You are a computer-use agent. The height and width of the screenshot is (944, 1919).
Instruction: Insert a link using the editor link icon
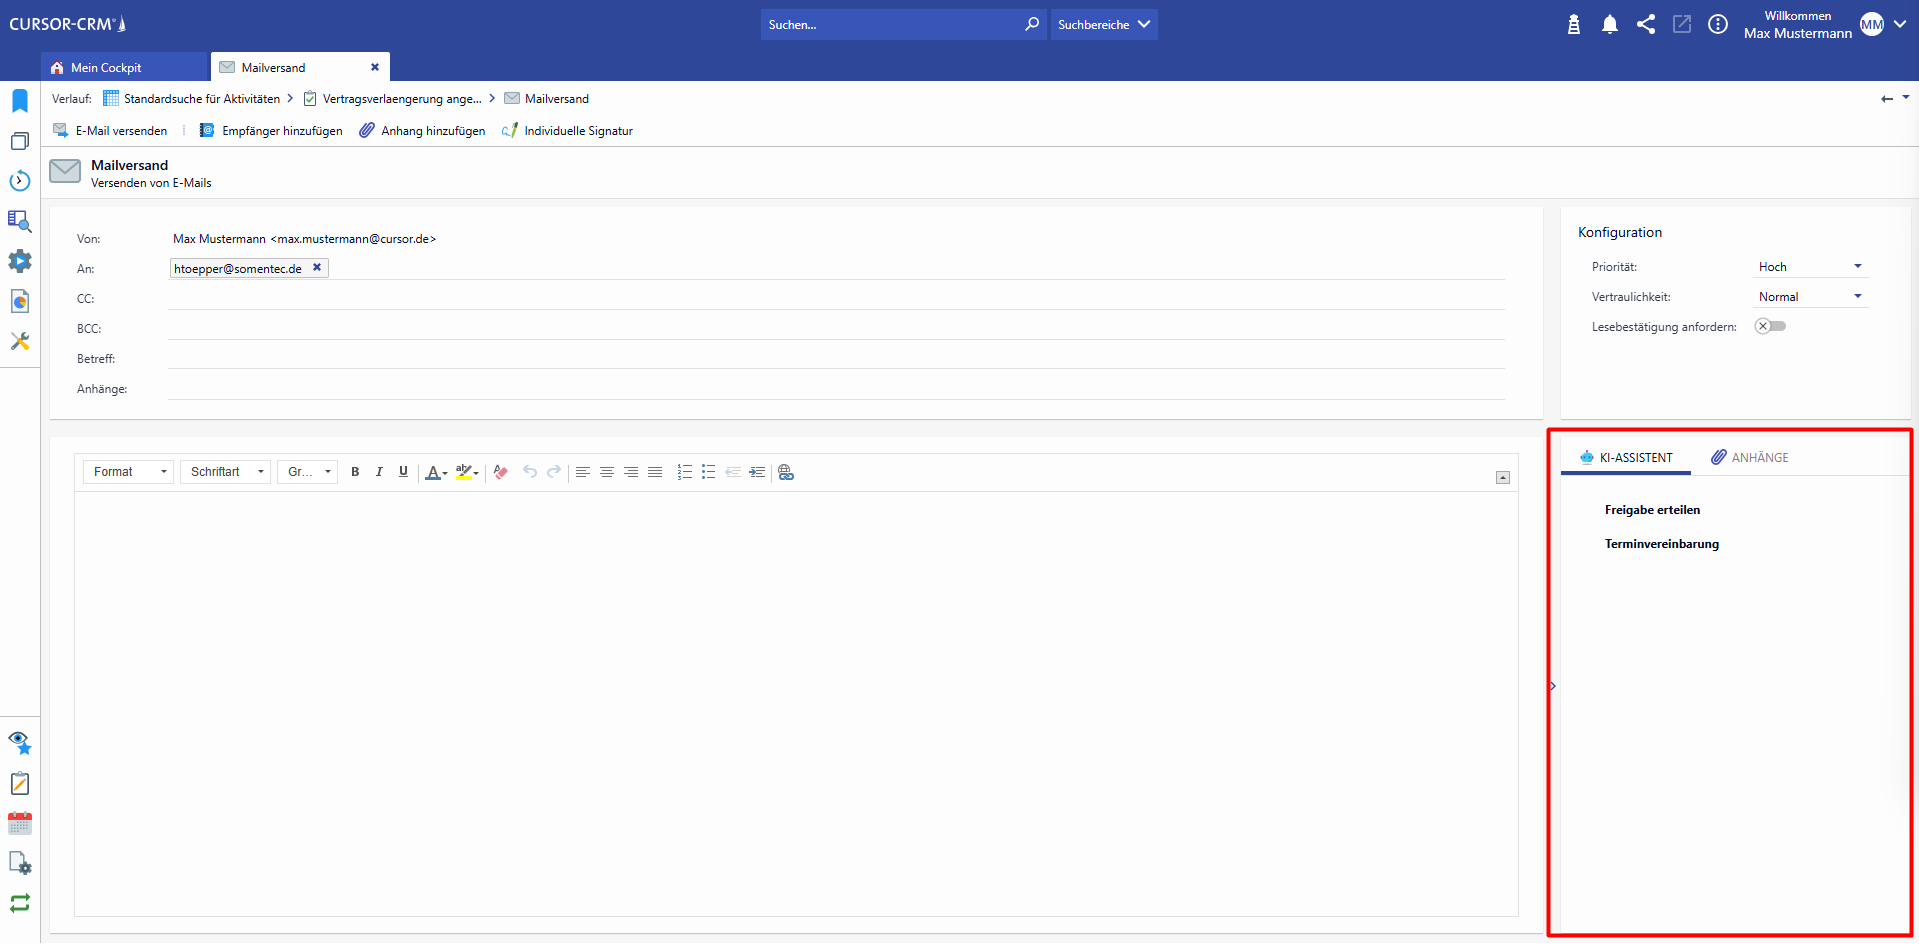(x=786, y=472)
